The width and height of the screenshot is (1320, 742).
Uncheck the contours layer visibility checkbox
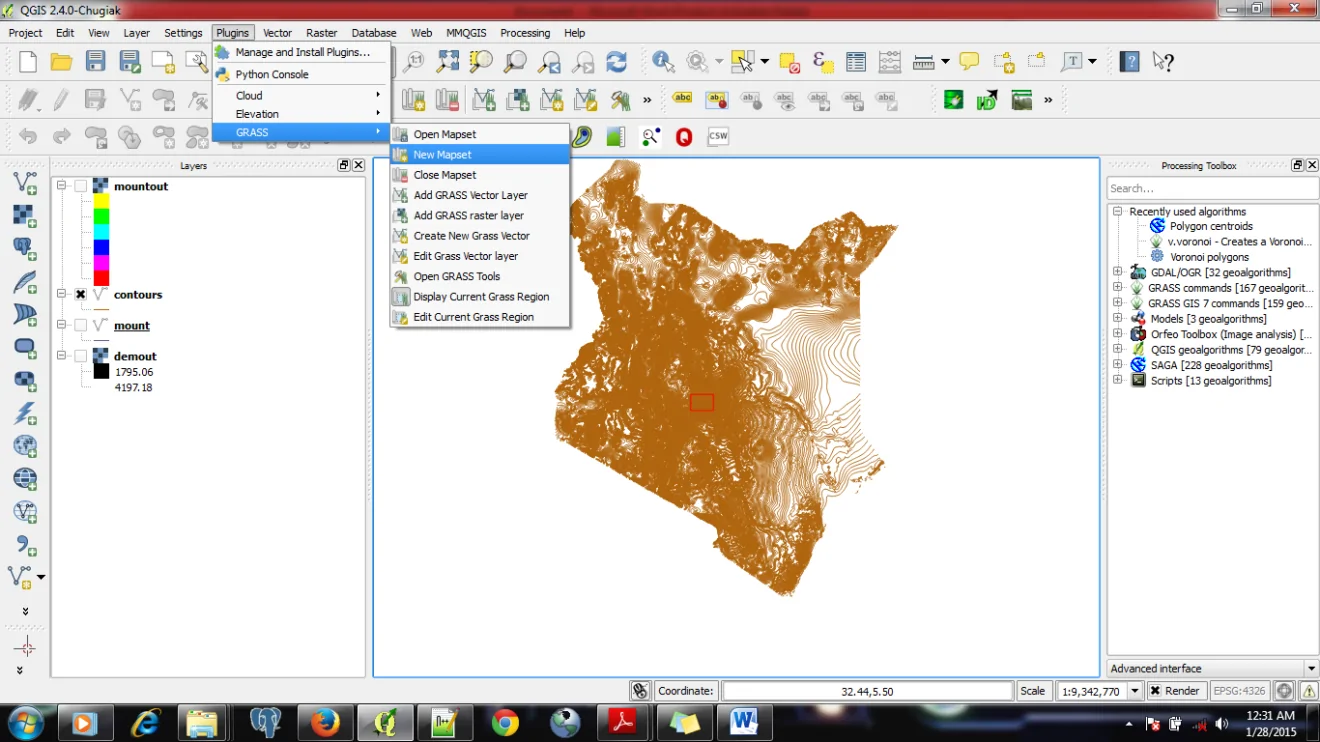point(80,294)
